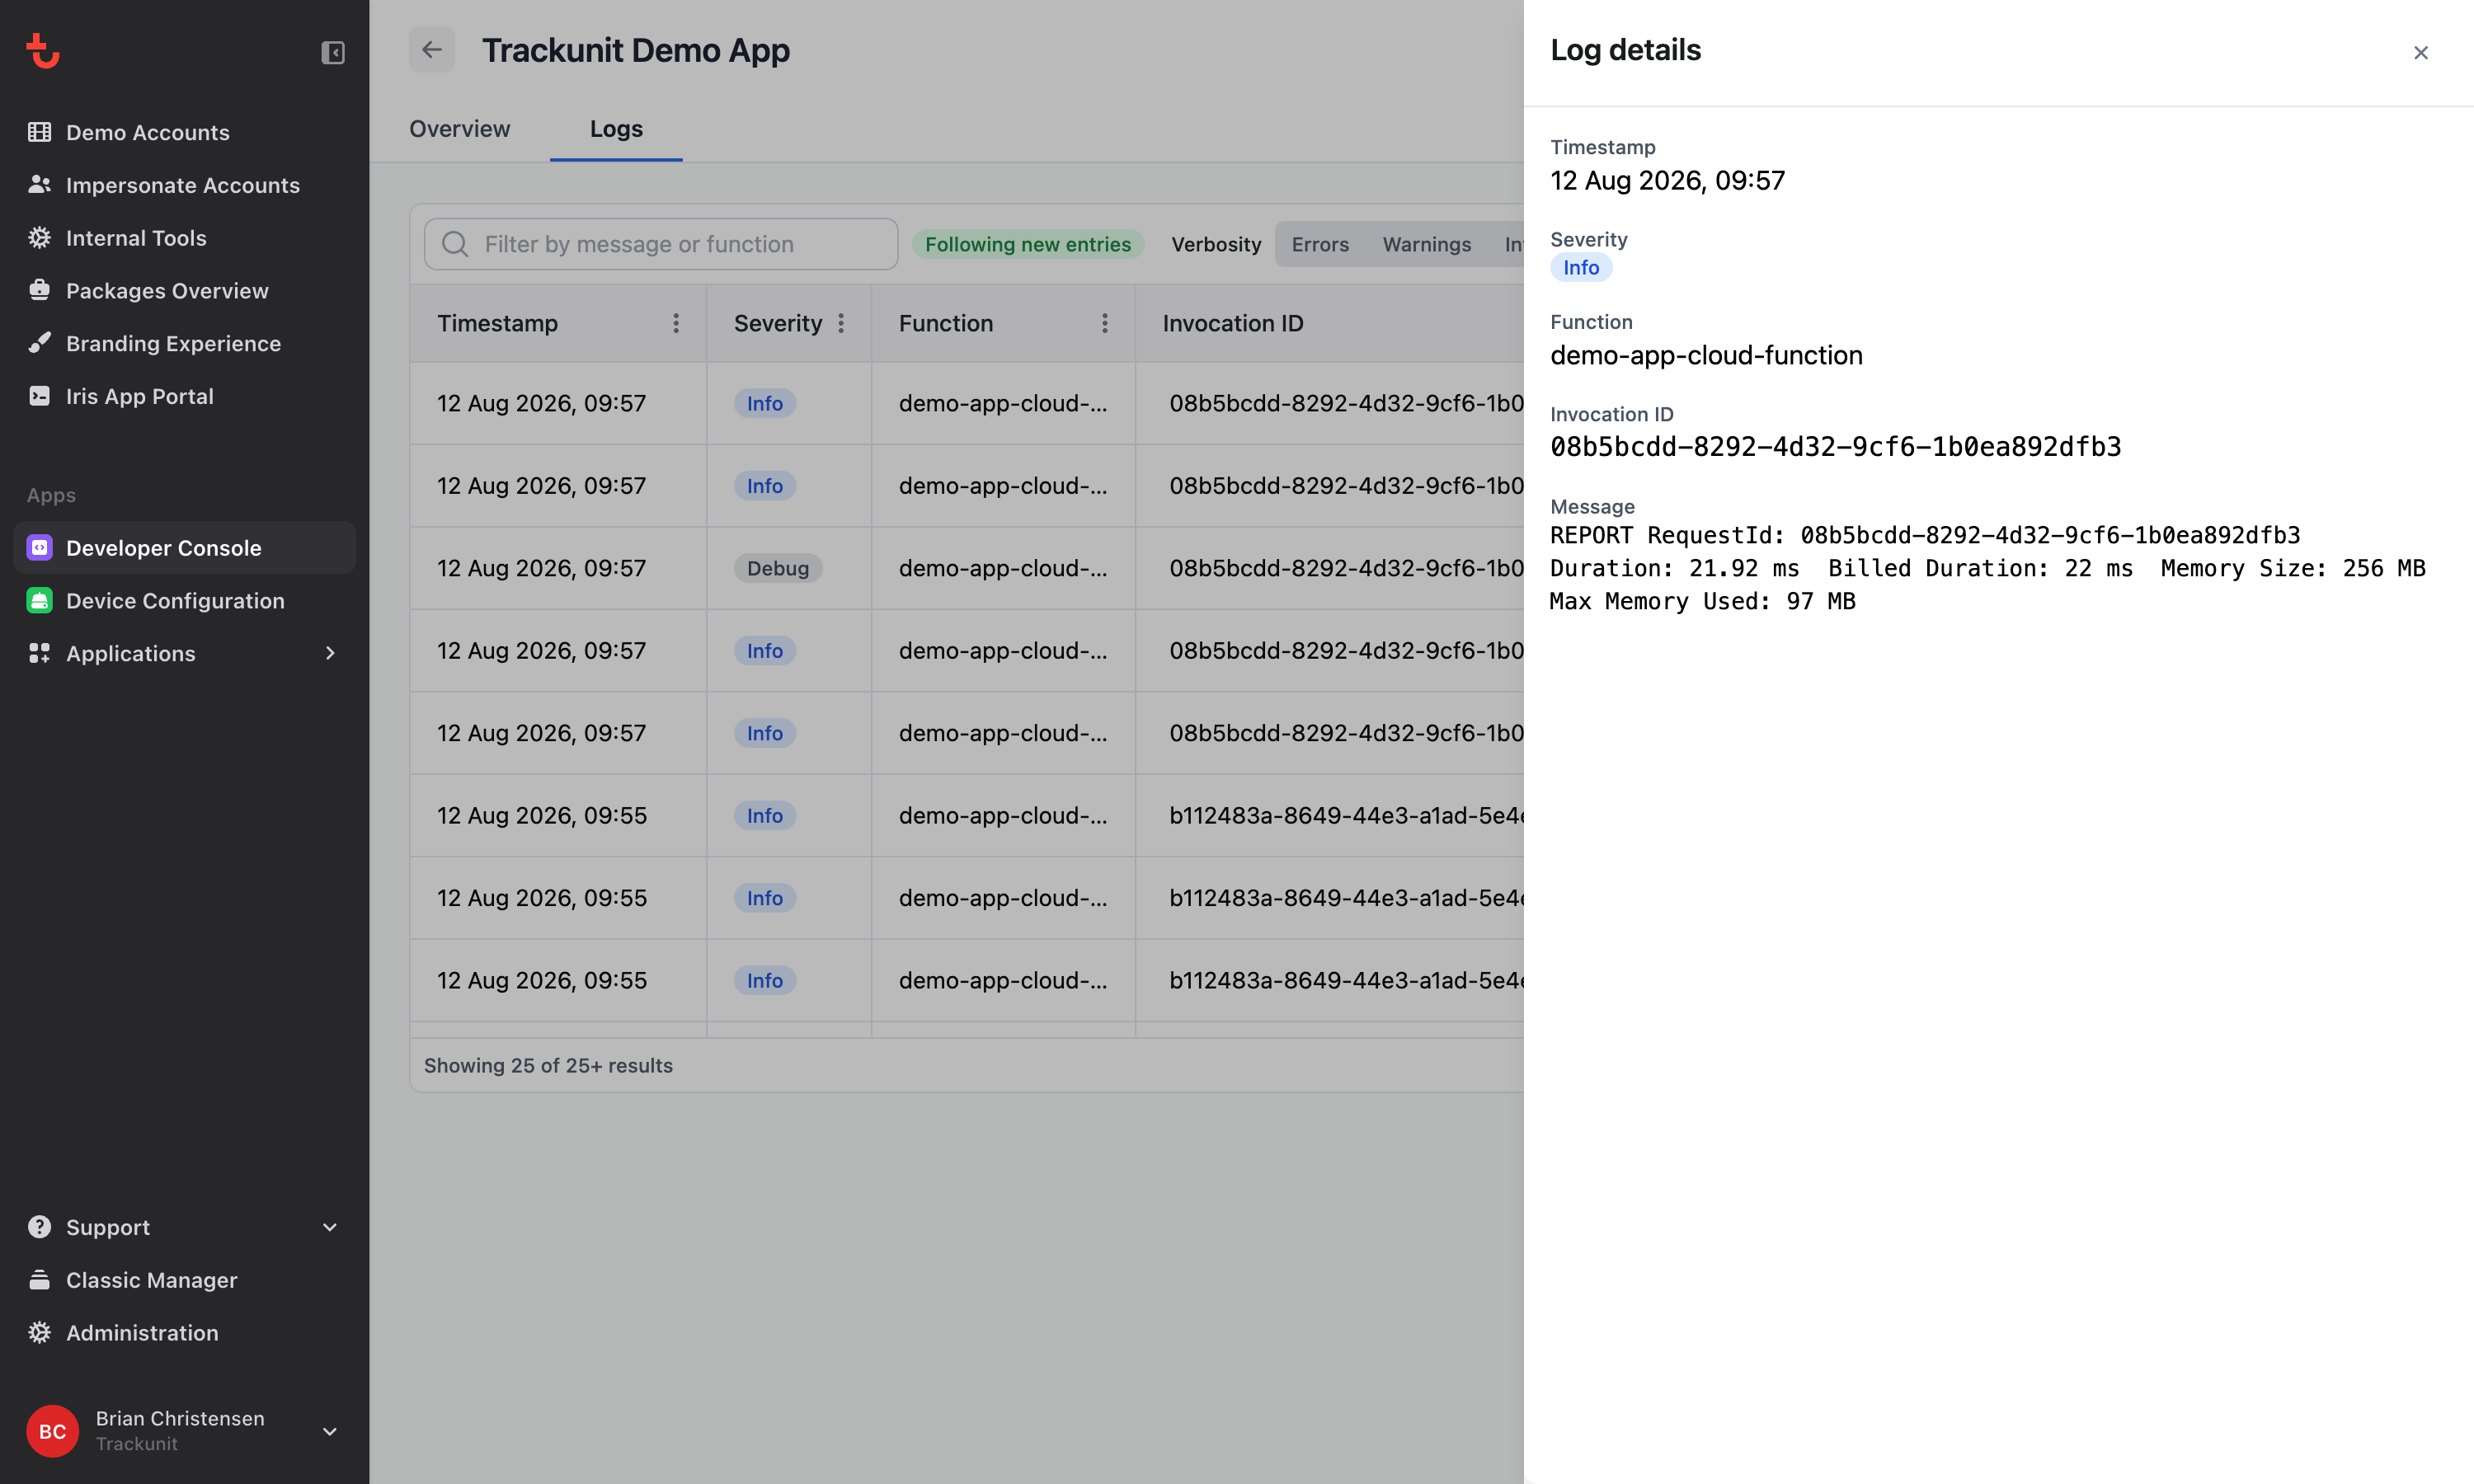Click the Support question mark icon
This screenshot has height=1484, width=2474.
coord(39,1227)
